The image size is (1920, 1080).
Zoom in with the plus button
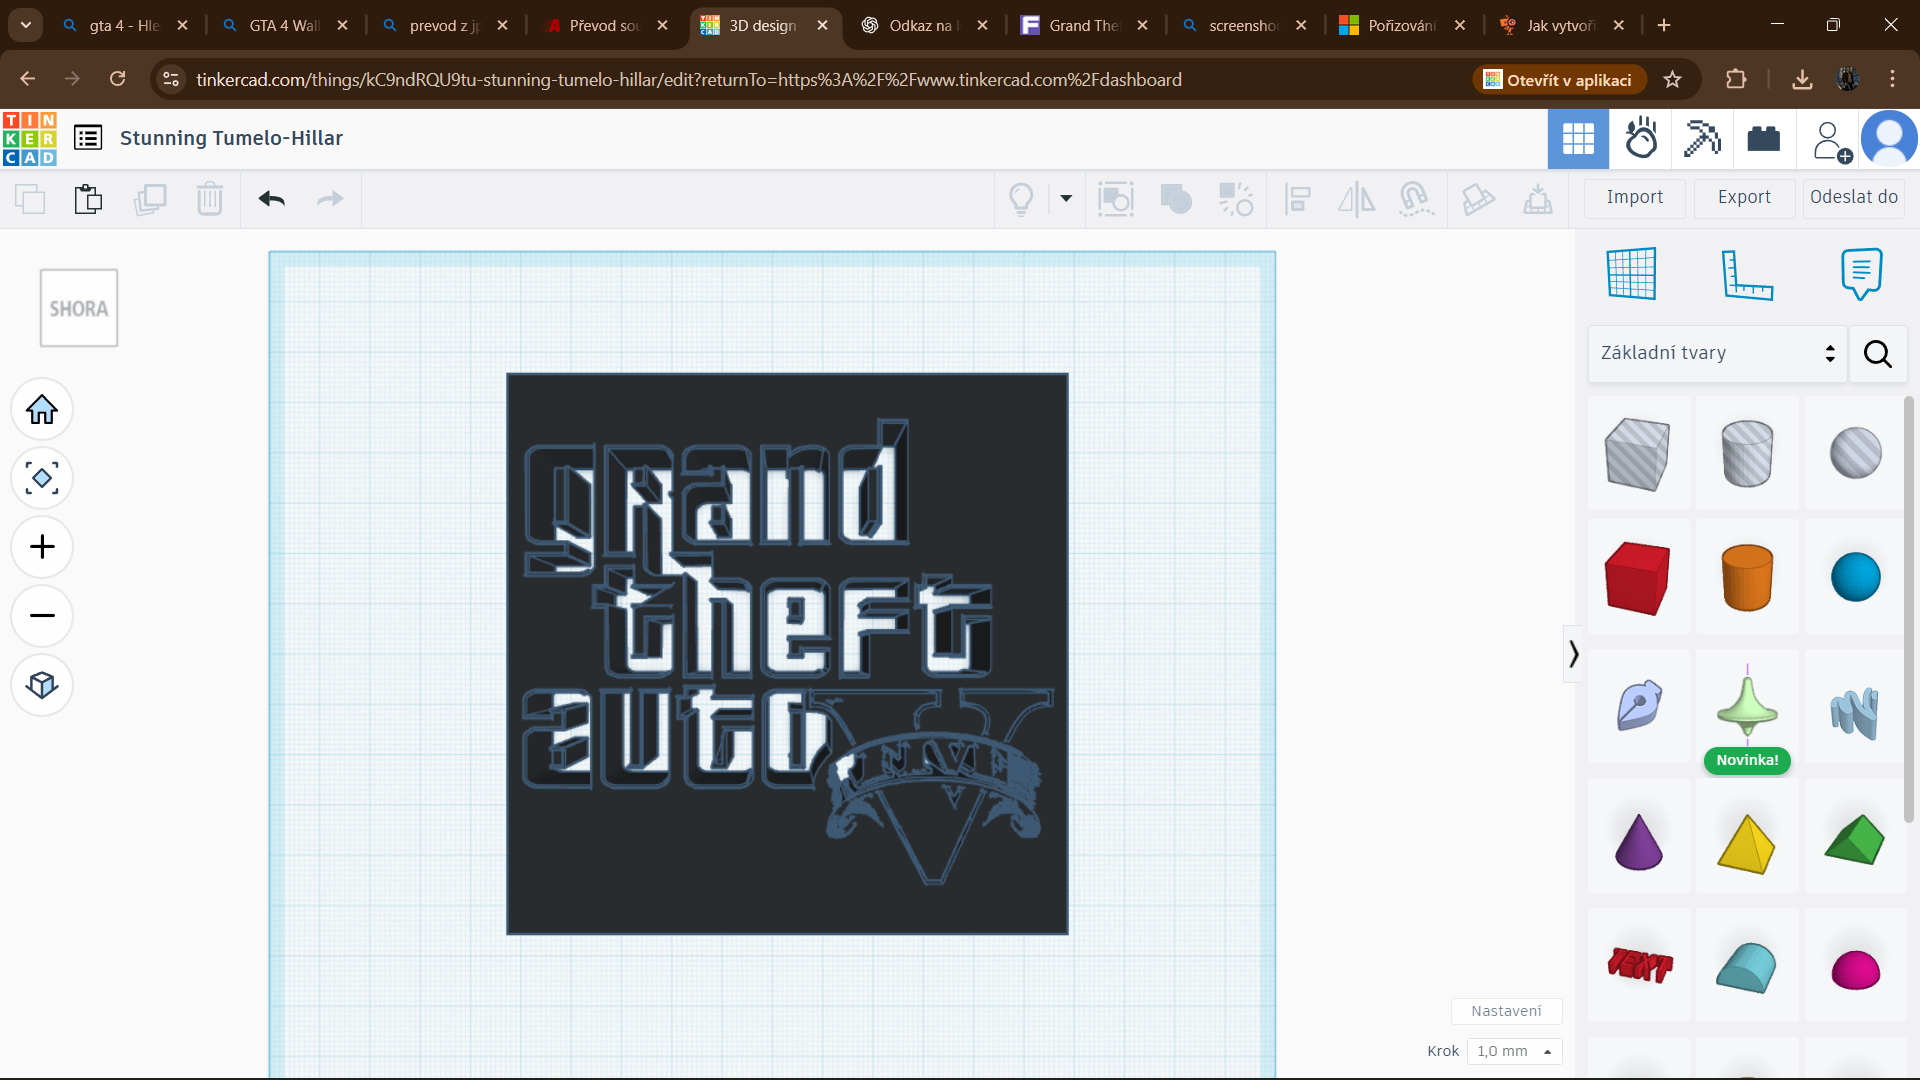point(42,547)
